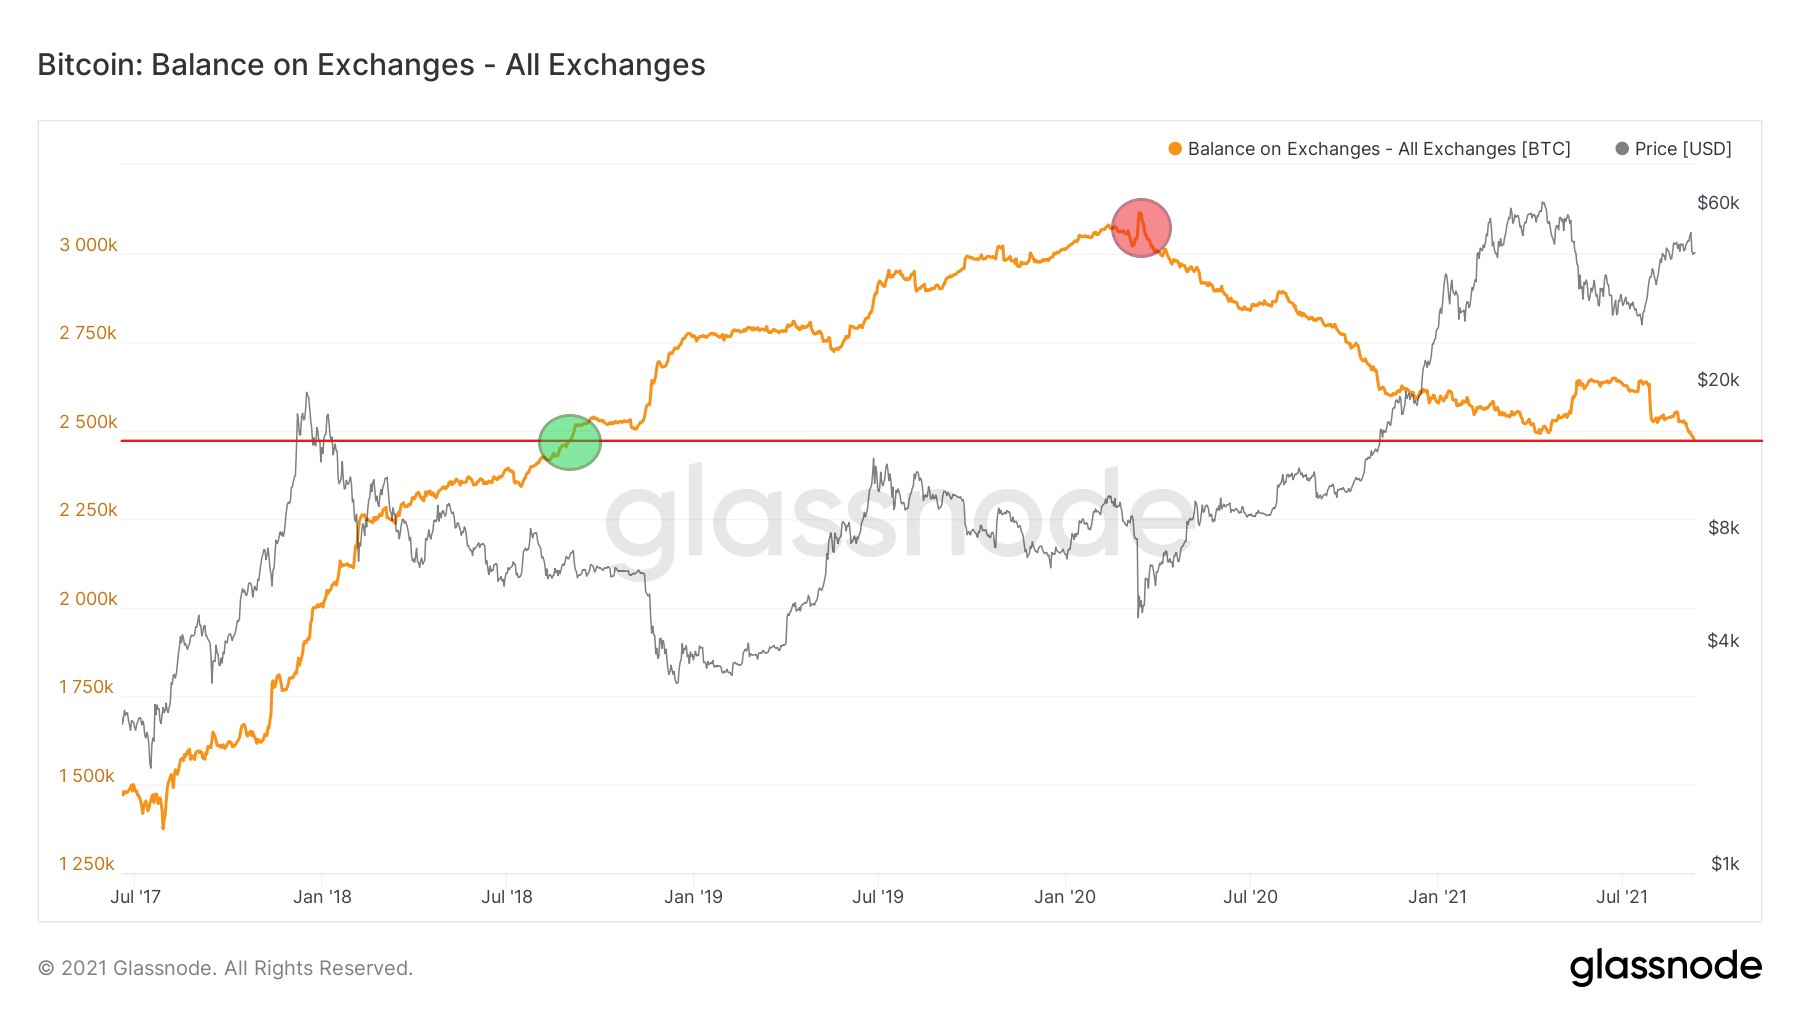The height and width of the screenshot is (1012, 1800).
Task: Click the Jul '17 x-axis label
Action: [x=135, y=897]
